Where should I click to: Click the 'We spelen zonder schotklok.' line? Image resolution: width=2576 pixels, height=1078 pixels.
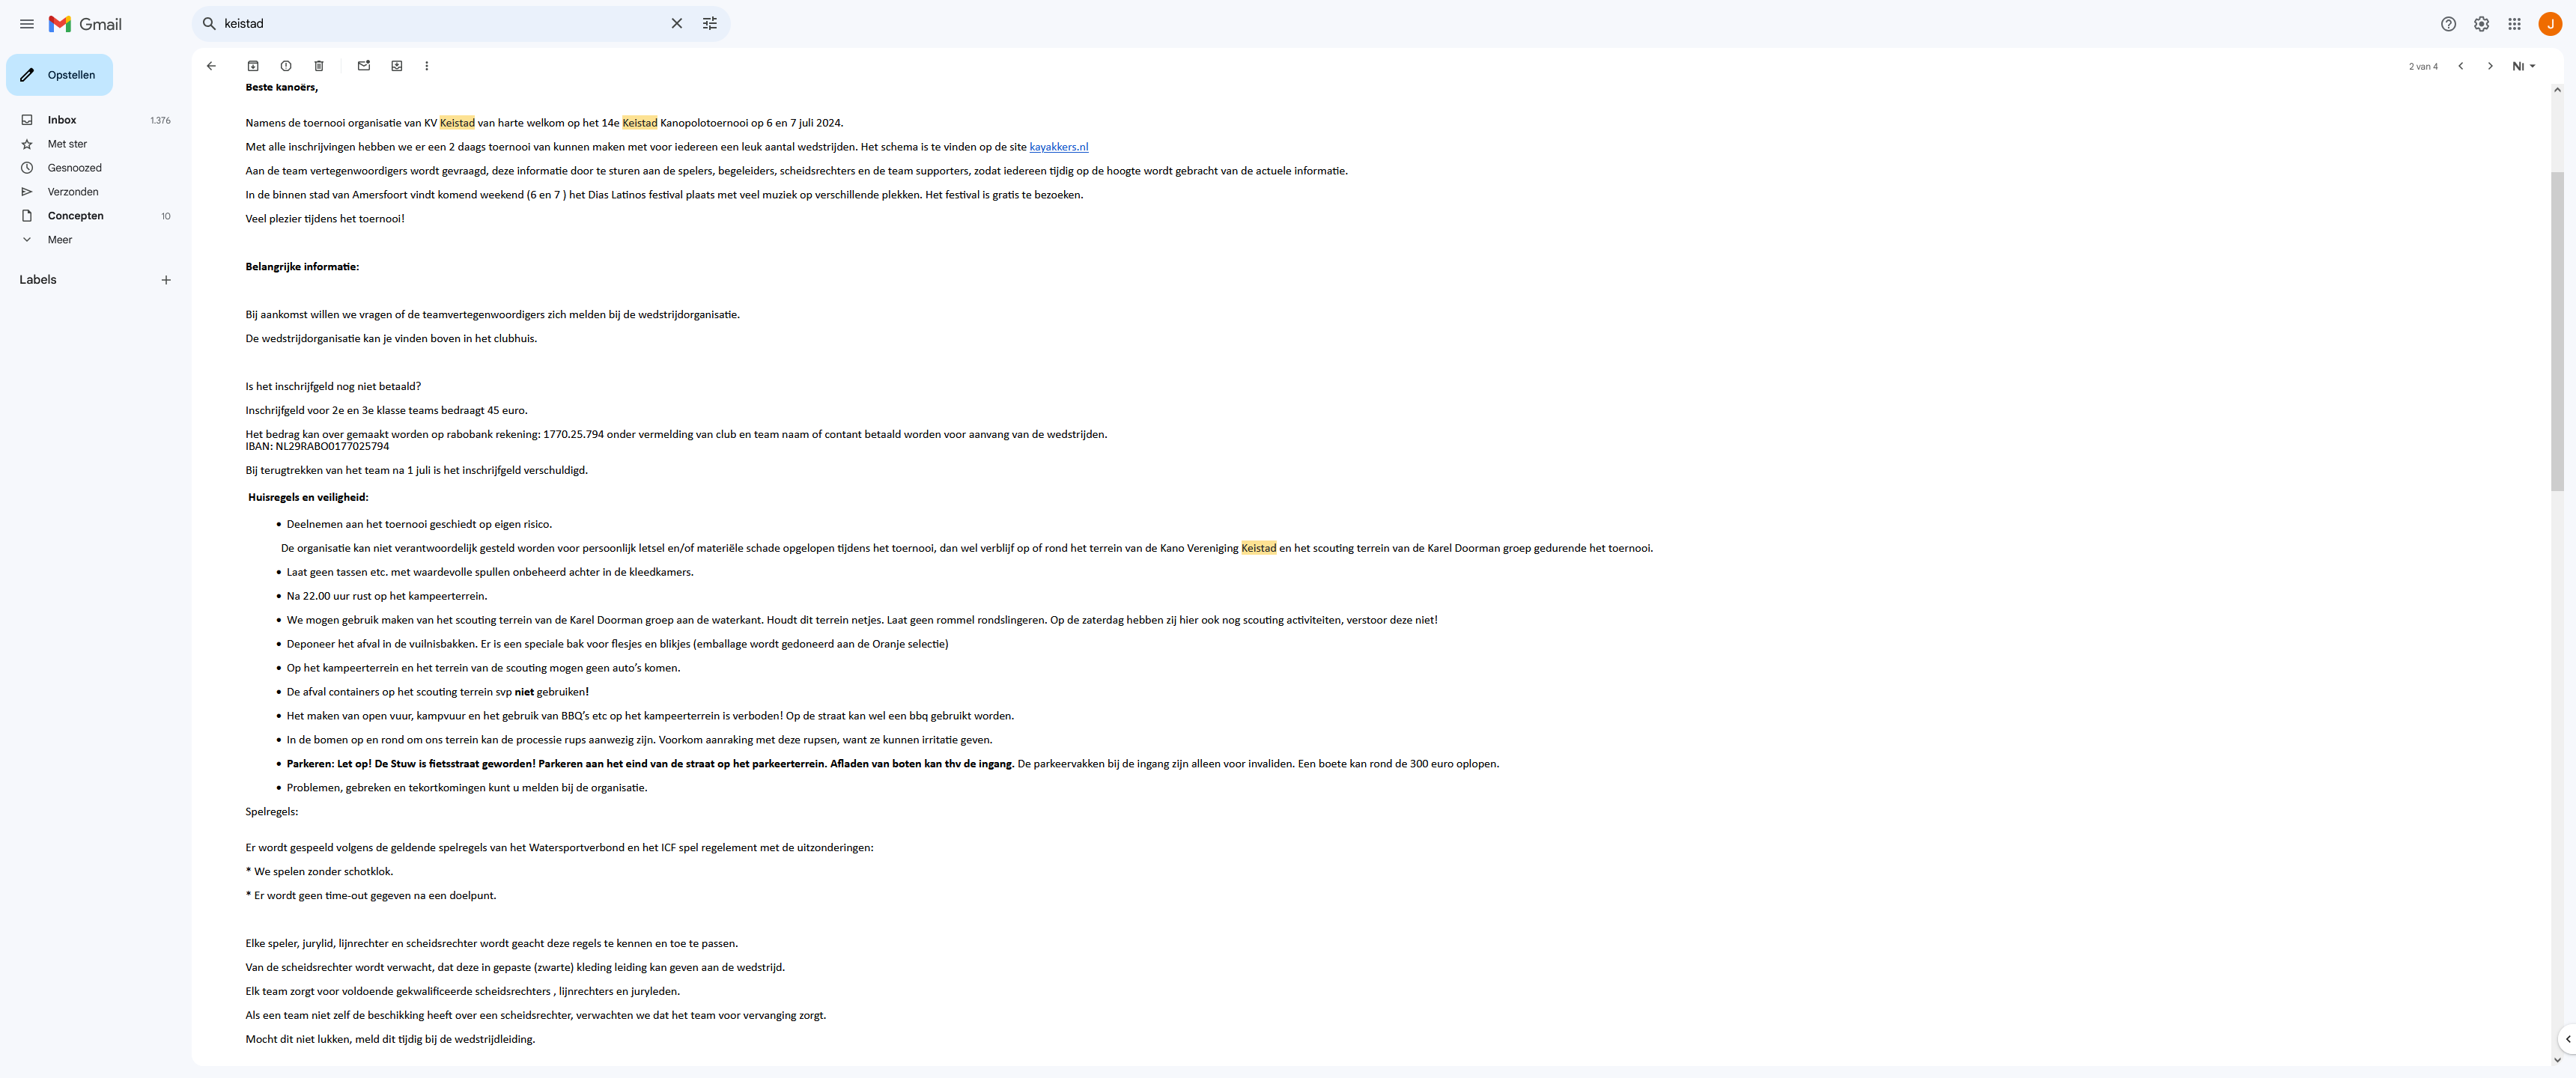pyautogui.click(x=319, y=872)
